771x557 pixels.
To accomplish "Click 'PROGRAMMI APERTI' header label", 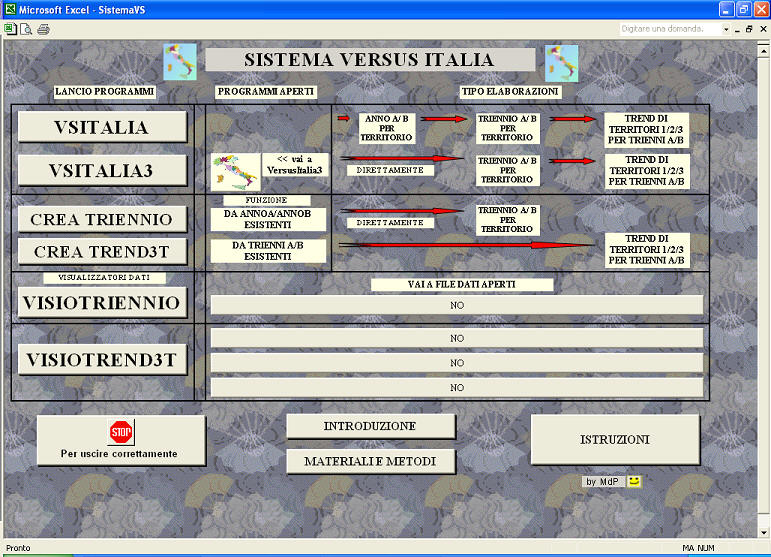I will [266, 91].
